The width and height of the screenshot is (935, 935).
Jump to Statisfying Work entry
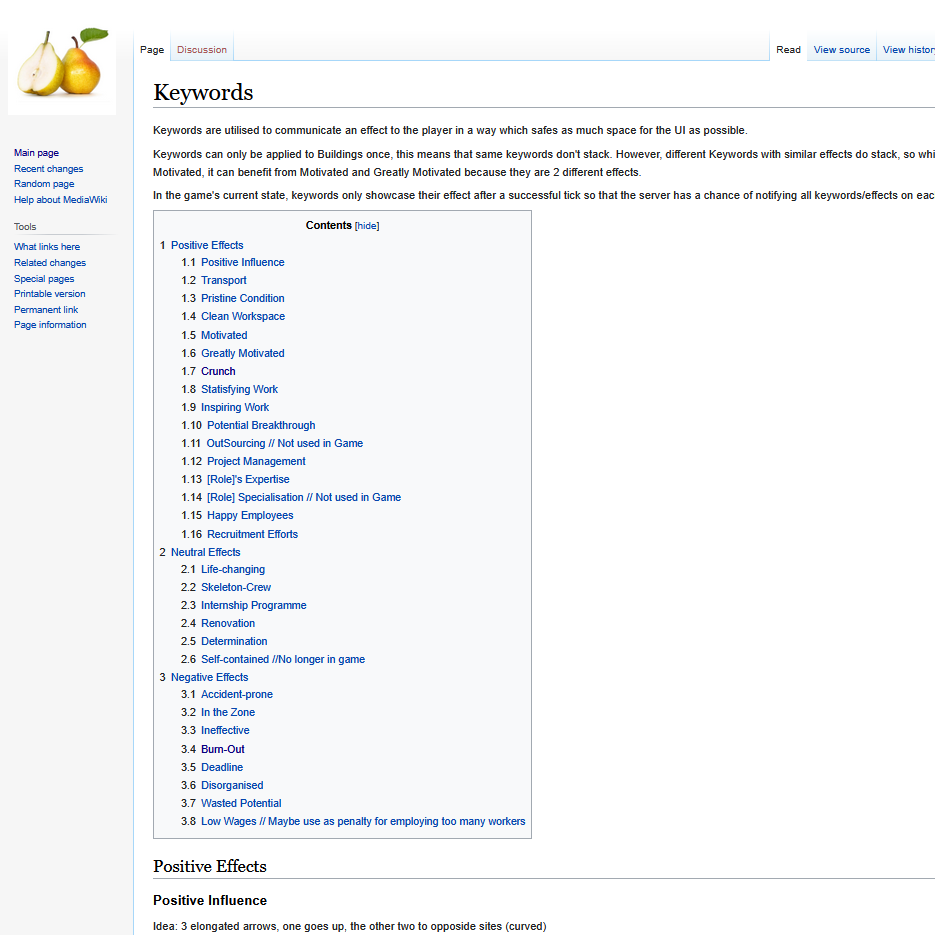239,389
